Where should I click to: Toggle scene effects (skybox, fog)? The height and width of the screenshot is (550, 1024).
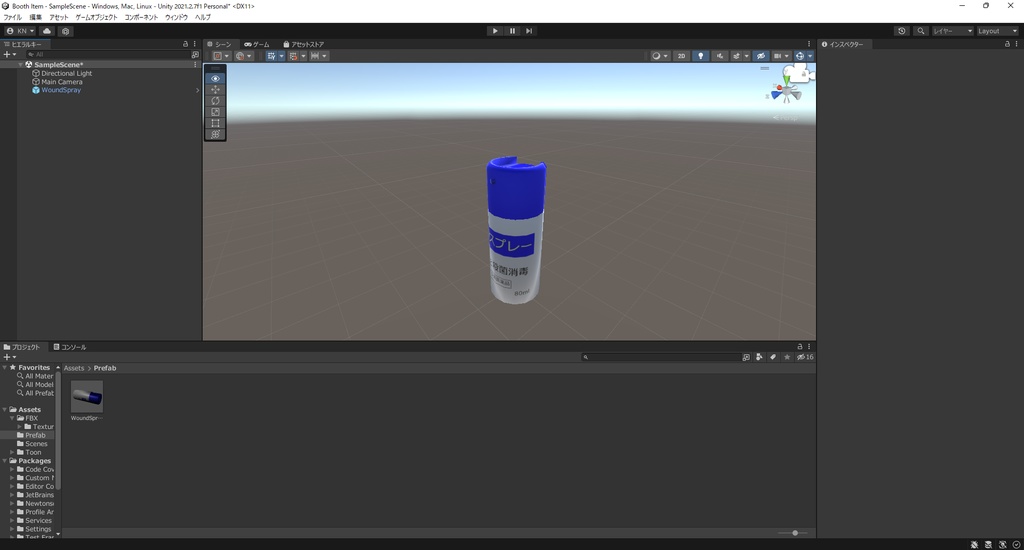pos(737,56)
